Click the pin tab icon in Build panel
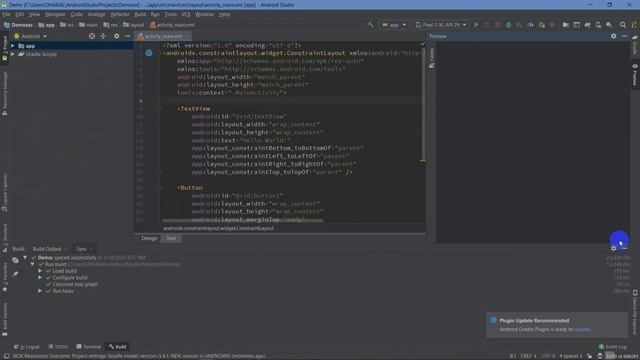 click(x=15, y=274)
